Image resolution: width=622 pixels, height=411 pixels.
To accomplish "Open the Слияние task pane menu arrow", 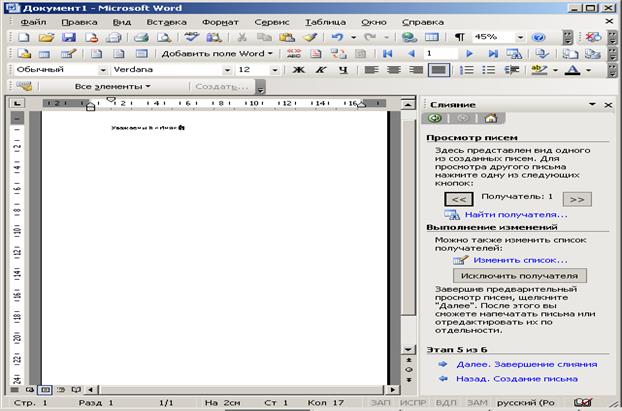I will pos(592,105).
